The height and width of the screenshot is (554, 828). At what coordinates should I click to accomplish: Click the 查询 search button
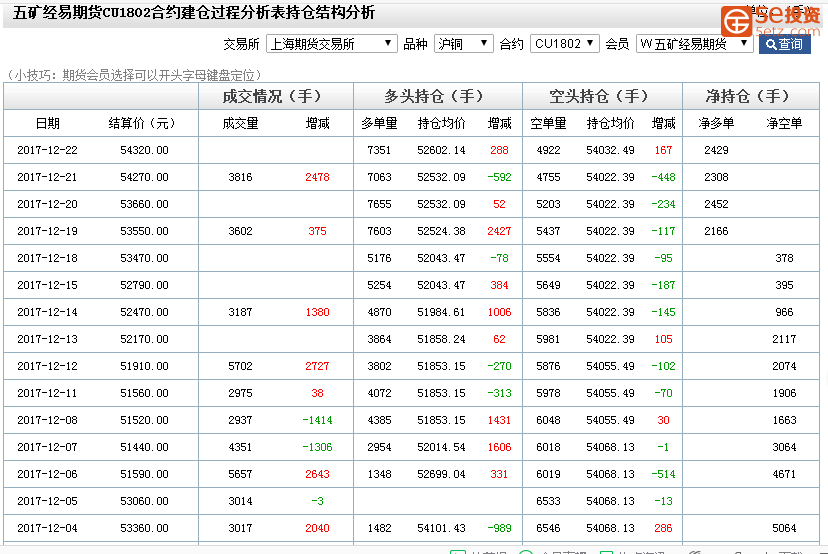click(x=784, y=44)
